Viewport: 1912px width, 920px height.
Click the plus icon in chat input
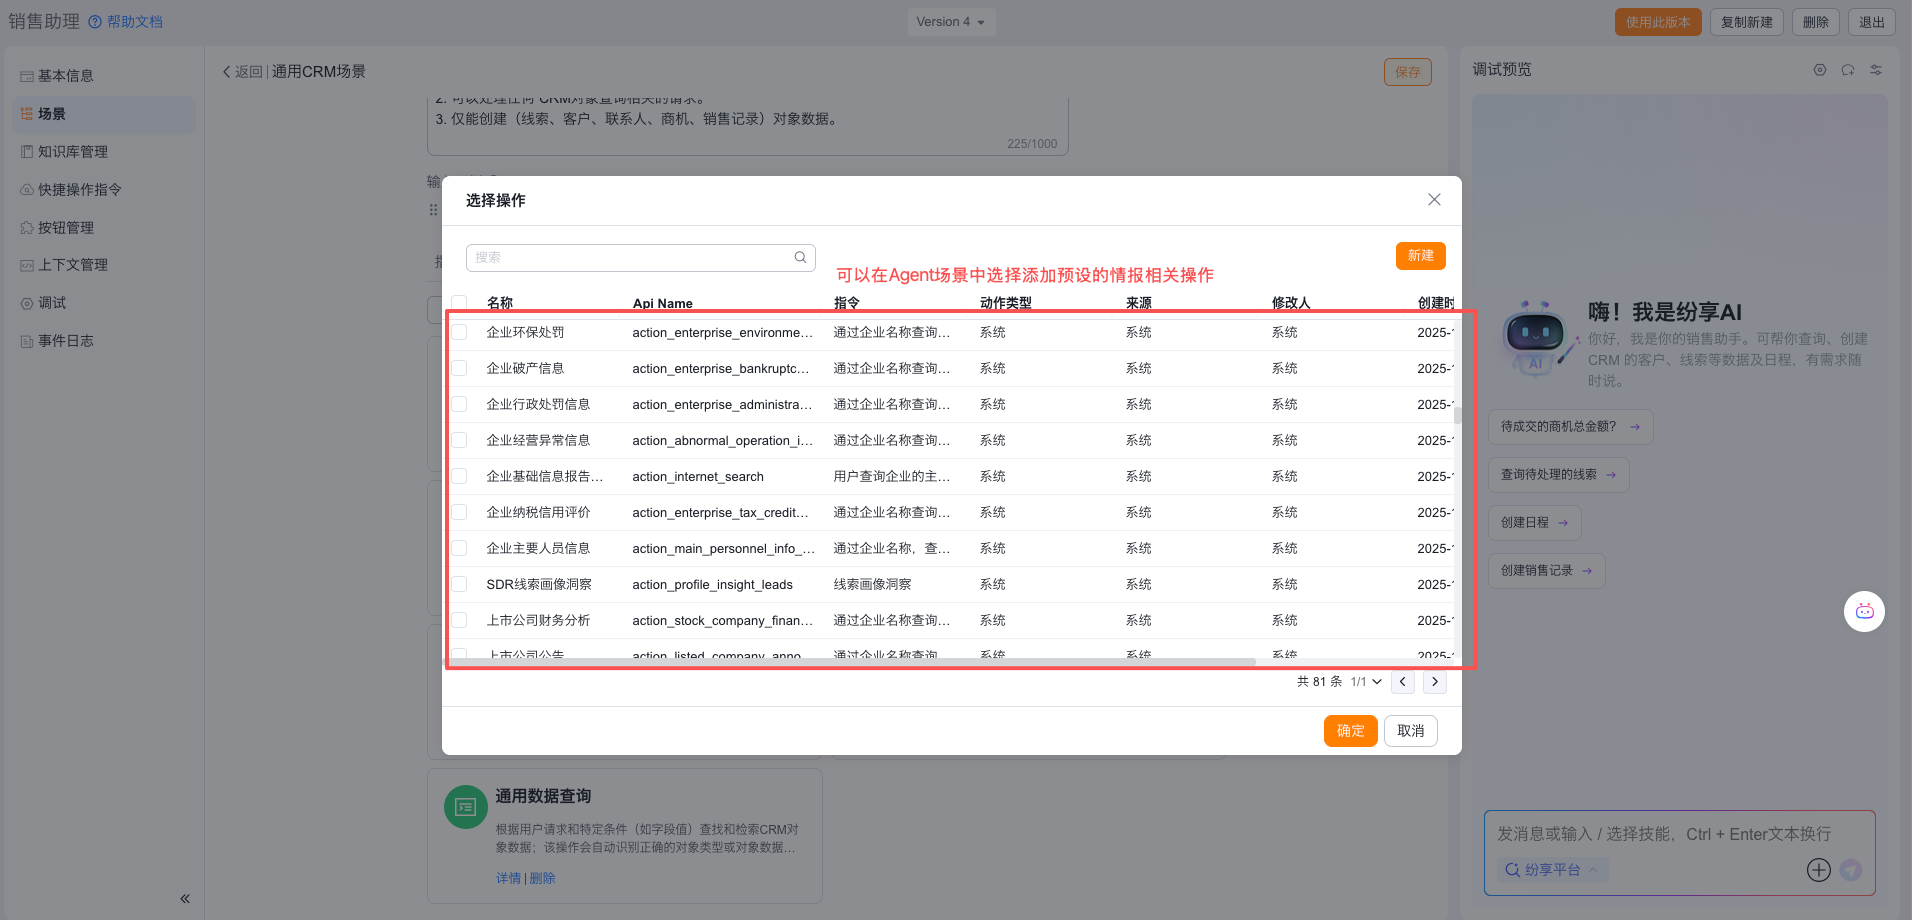pyautogui.click(x=1819, y=870)
